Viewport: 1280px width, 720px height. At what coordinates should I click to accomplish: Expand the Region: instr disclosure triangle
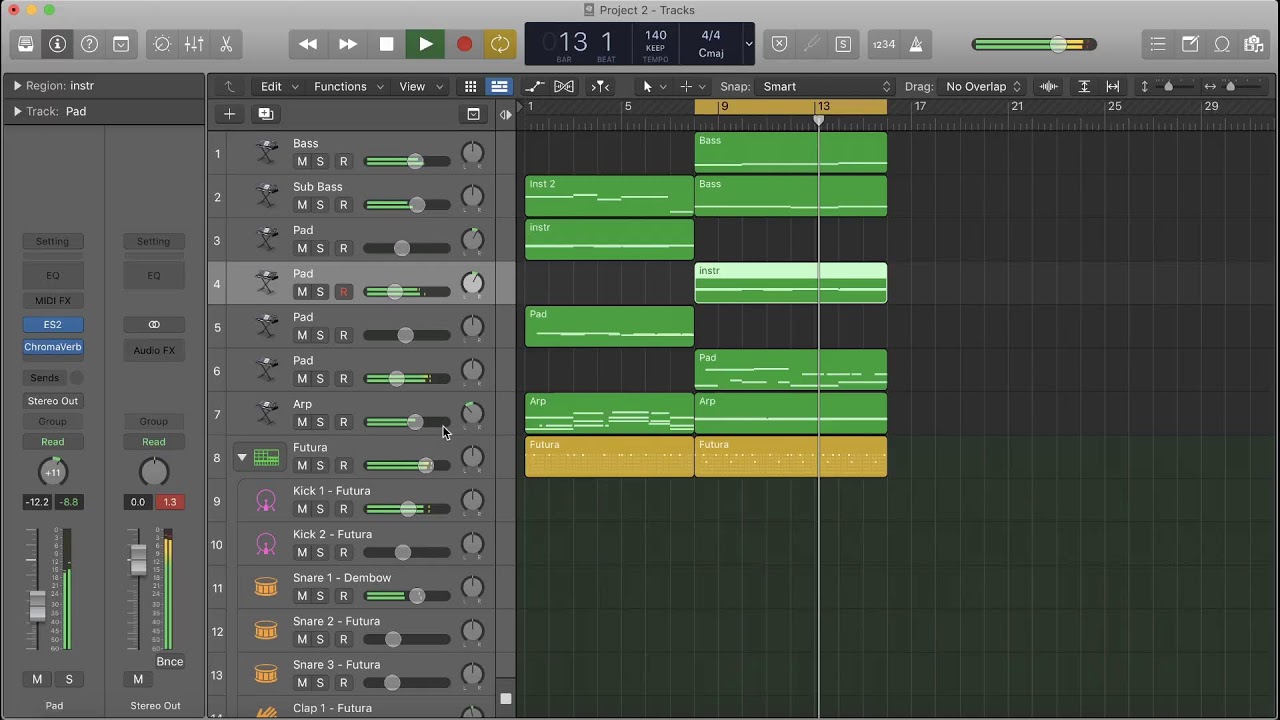17,86
